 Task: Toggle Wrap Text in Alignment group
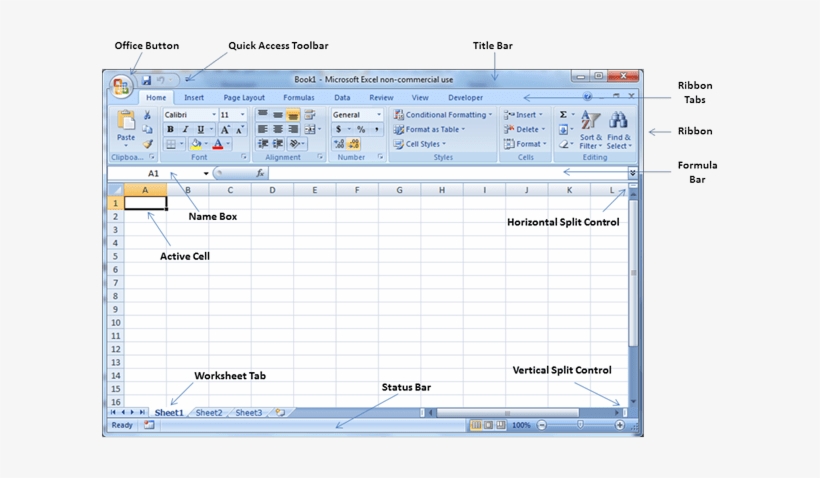tap(310, 115)
